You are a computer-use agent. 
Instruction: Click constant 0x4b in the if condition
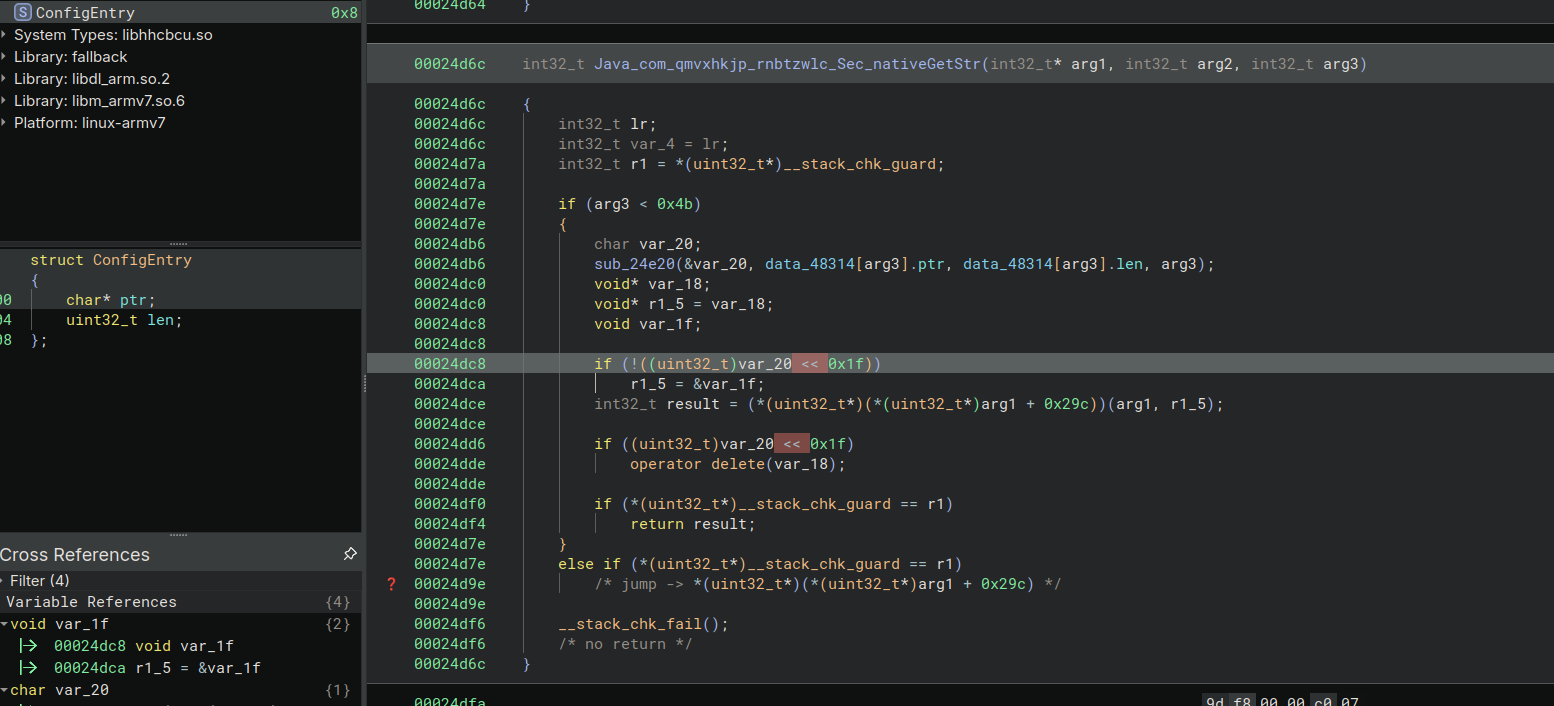click(x=674, y=204)
